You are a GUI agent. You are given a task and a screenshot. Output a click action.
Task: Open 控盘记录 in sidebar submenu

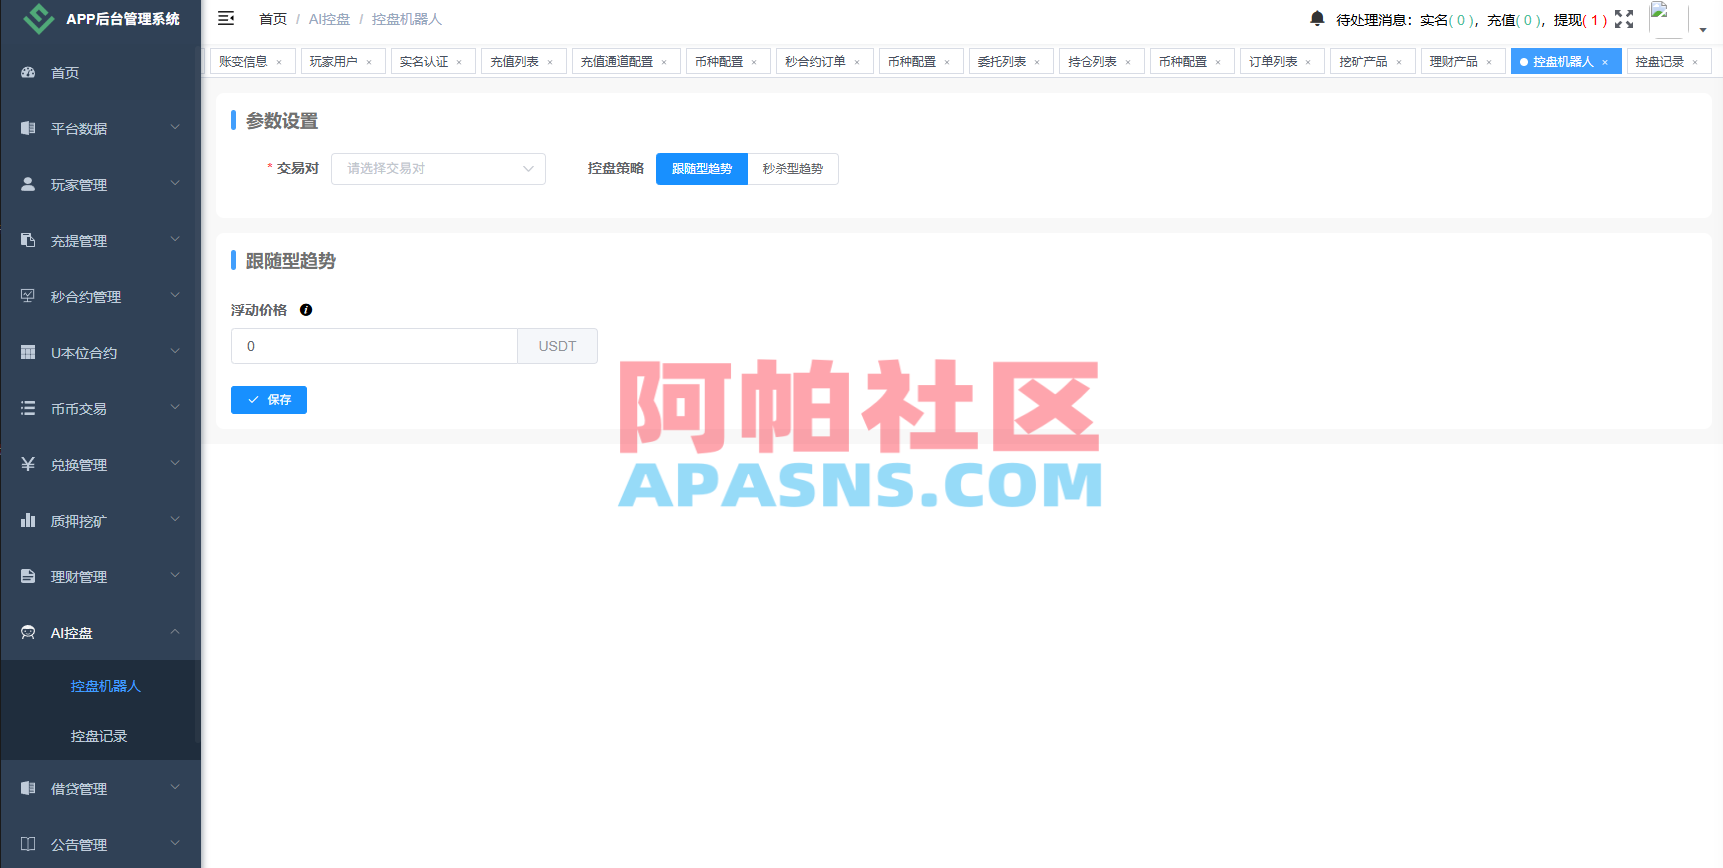99,736
